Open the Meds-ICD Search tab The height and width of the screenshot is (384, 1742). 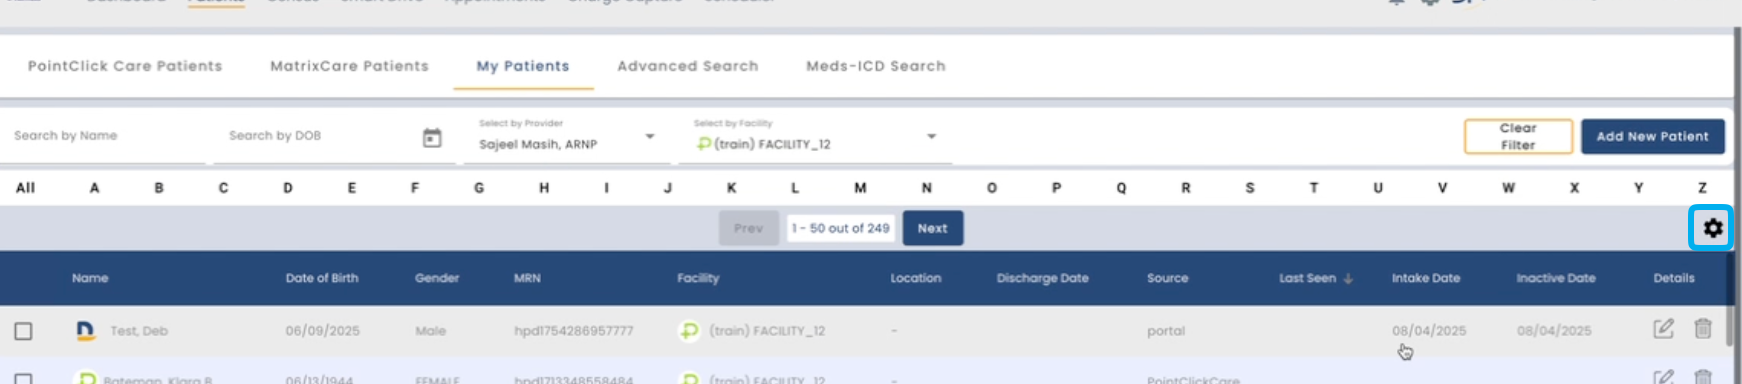[x=876, y=66]
